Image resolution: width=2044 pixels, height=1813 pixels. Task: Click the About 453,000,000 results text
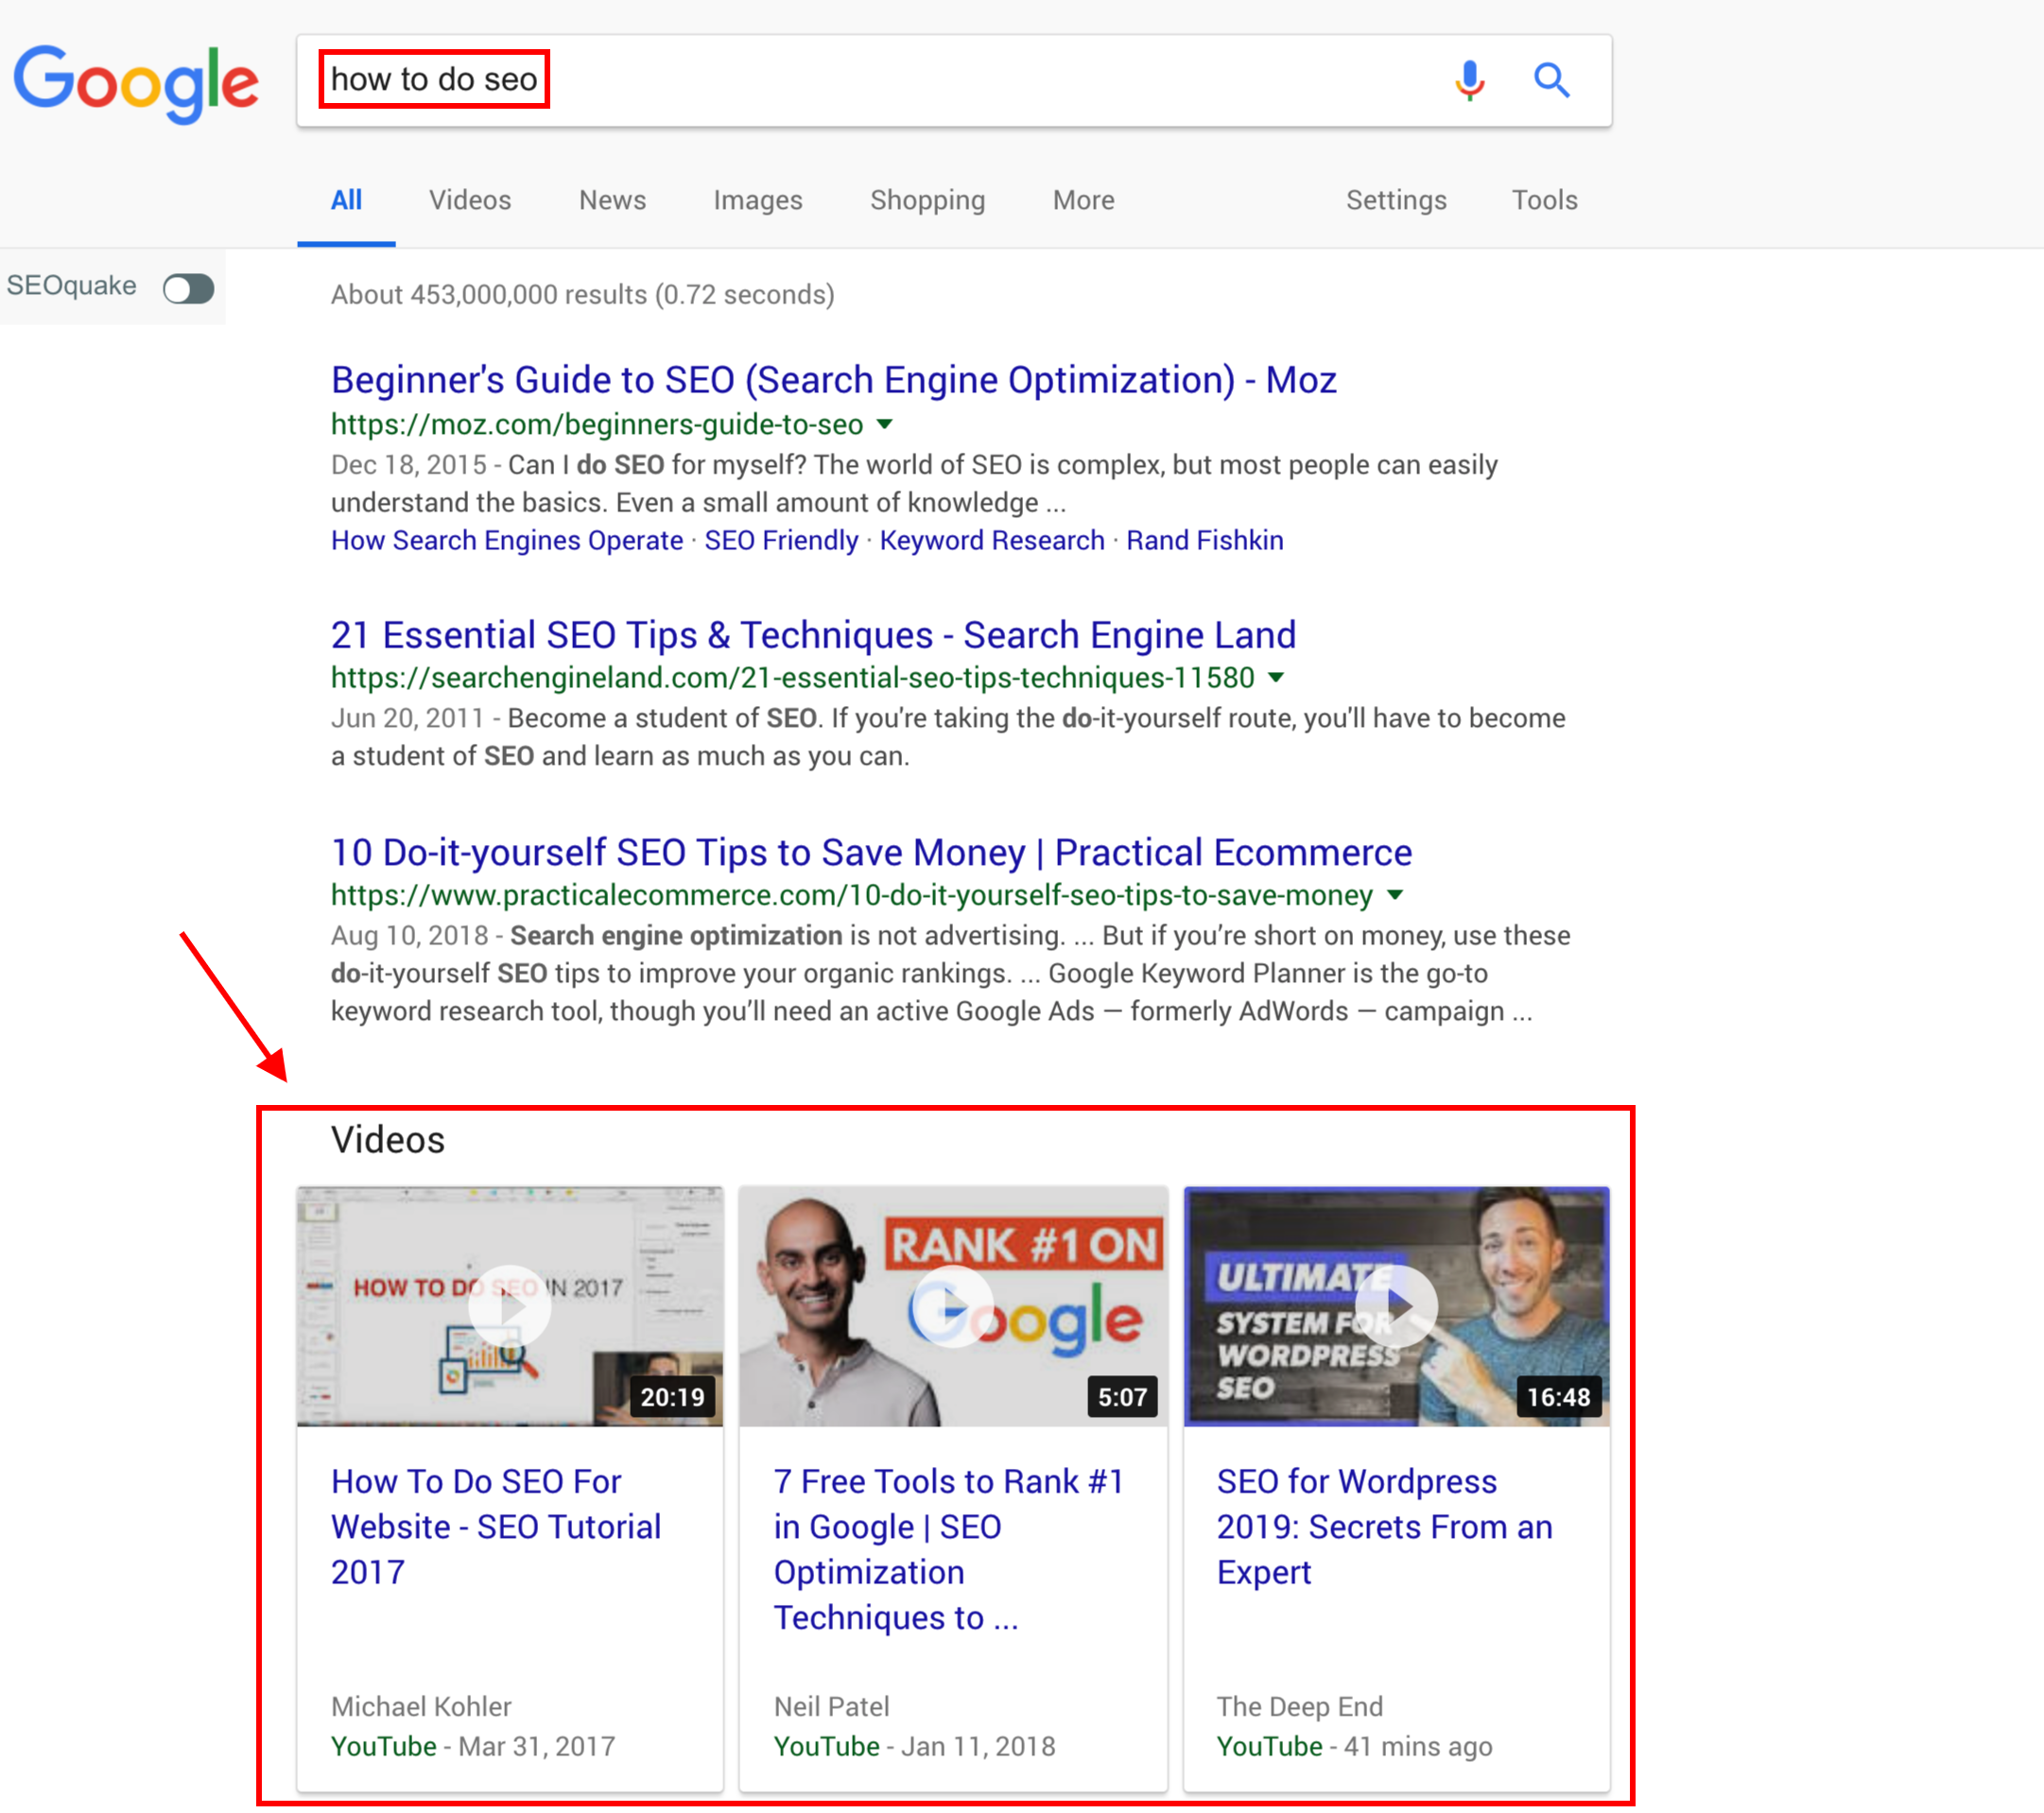tap(583, 295)
